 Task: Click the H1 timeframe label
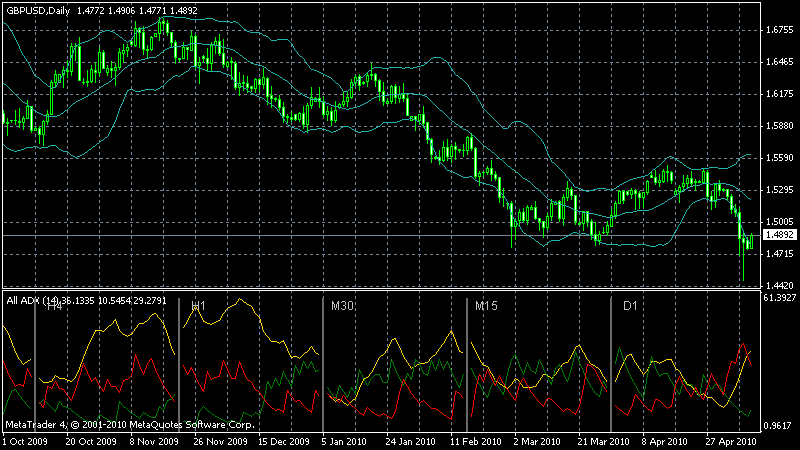coord(198,306)
